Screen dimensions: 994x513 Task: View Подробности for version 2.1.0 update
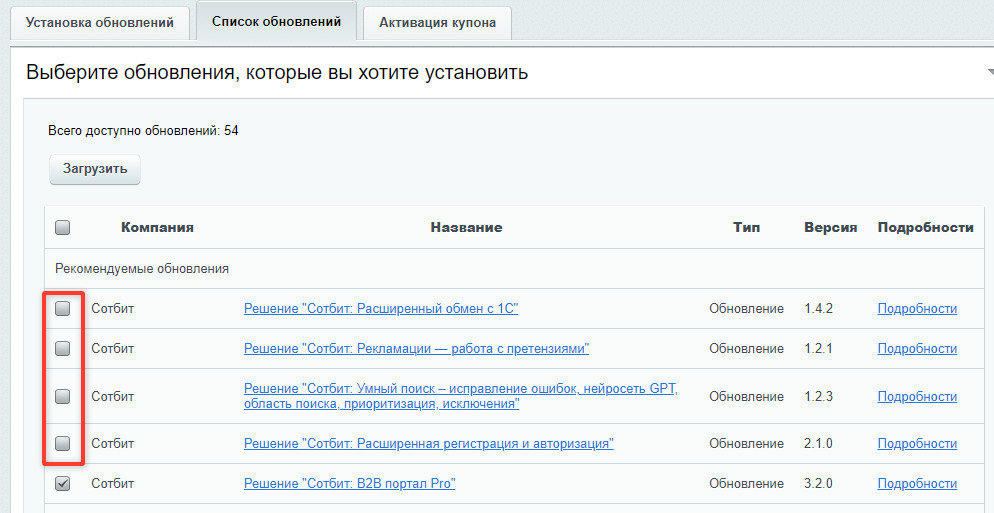(x=917, y=443)
